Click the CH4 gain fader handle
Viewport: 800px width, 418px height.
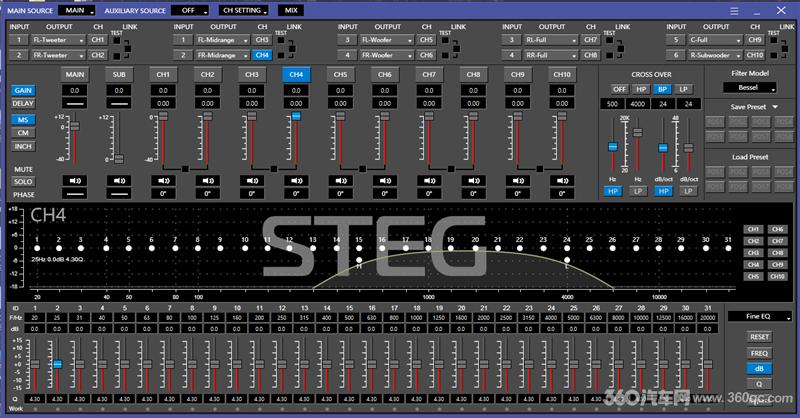[x=296, y=116]
